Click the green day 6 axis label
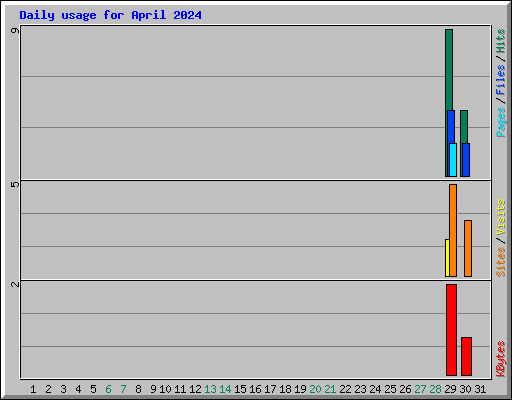 point(108,389)
